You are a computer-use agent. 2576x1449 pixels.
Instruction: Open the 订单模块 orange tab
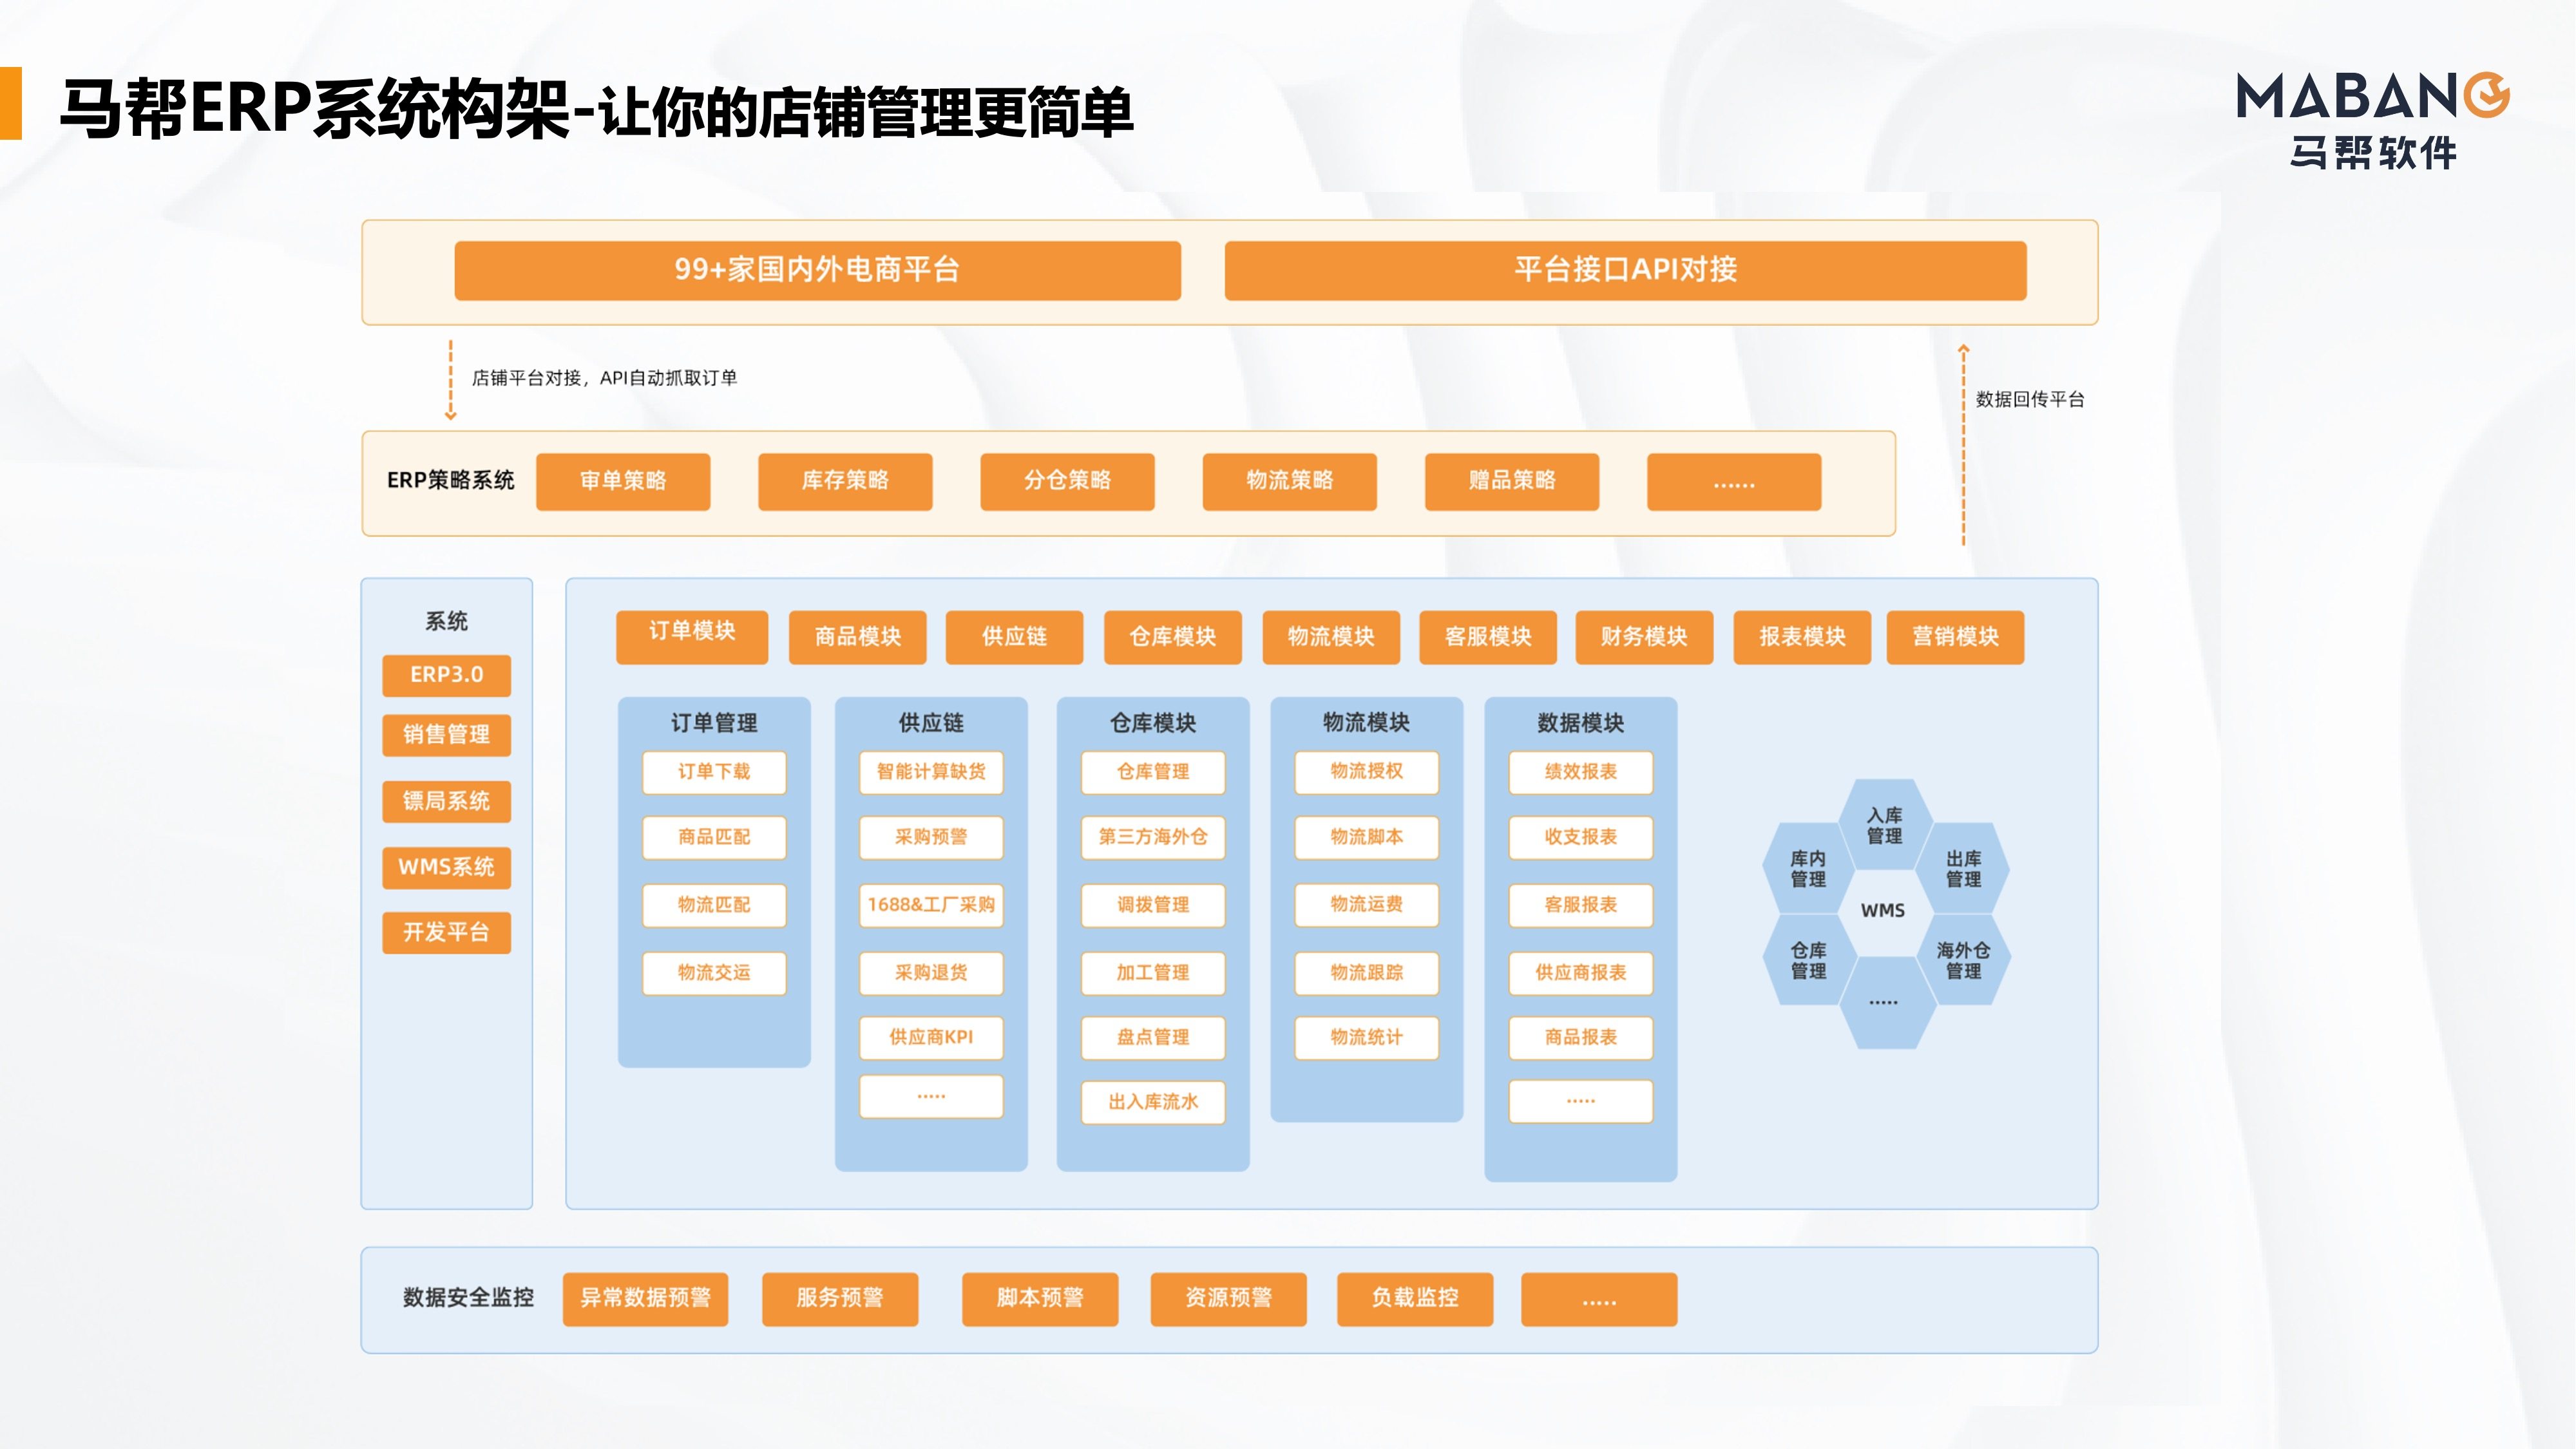click(x=692, y=637)
